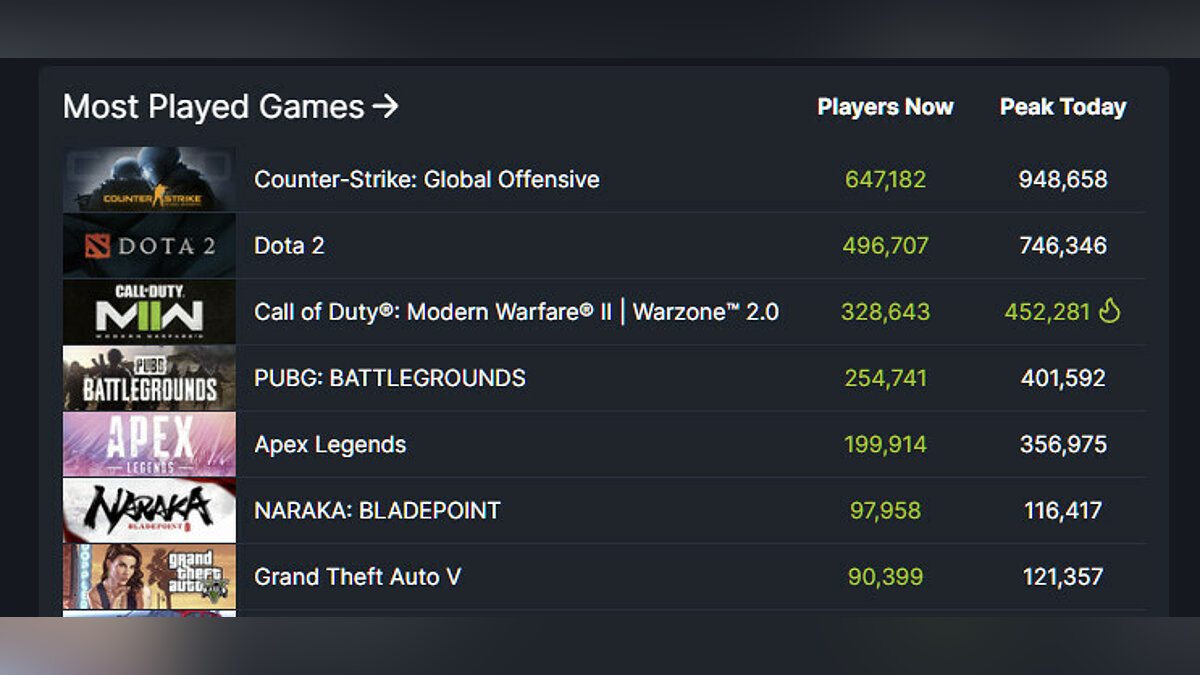Click the 647,182 current players count
The width and height of the screenshot is (1200, 675).
[x=886, y=180]
